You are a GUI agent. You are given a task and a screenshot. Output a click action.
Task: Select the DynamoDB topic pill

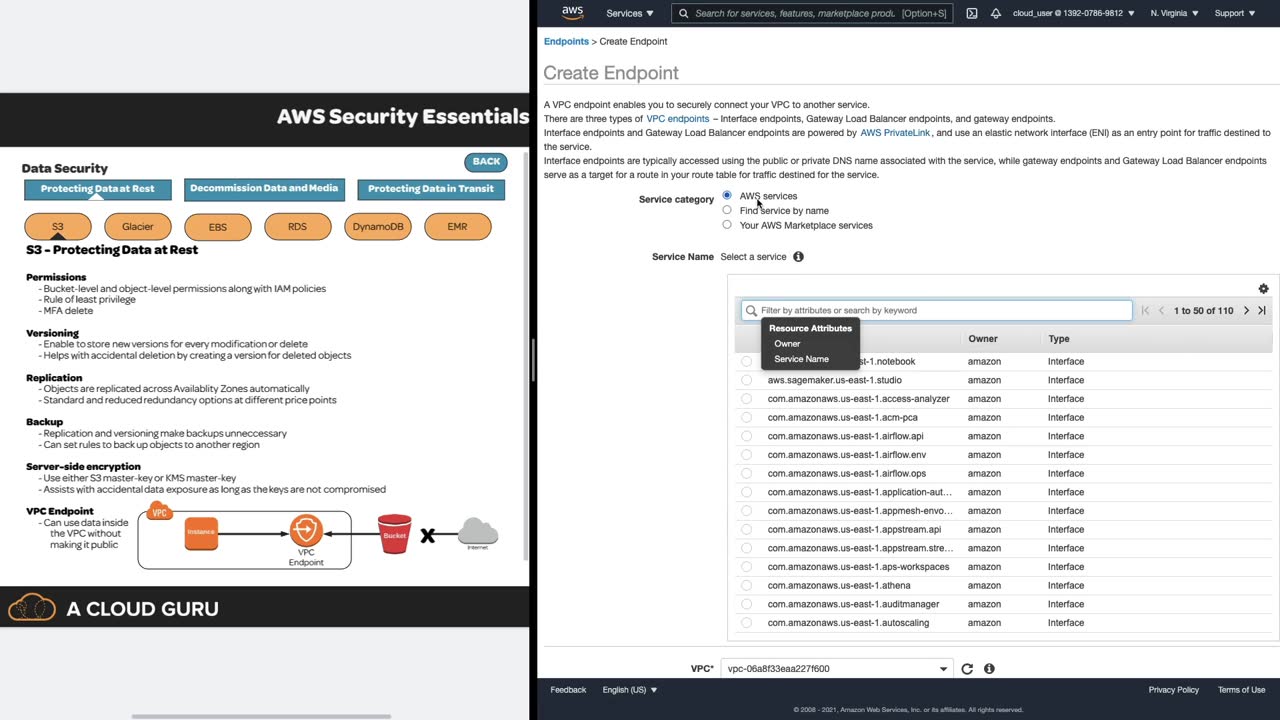click(378, 227)
